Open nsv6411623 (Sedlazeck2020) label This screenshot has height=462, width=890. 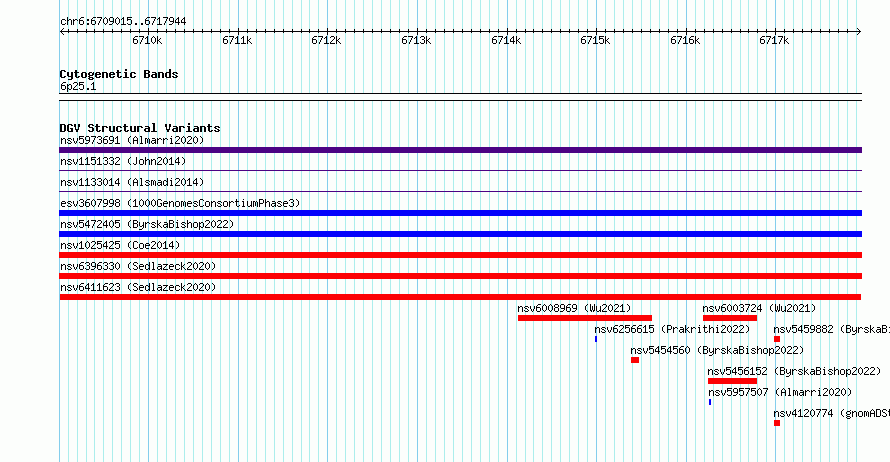138,287
